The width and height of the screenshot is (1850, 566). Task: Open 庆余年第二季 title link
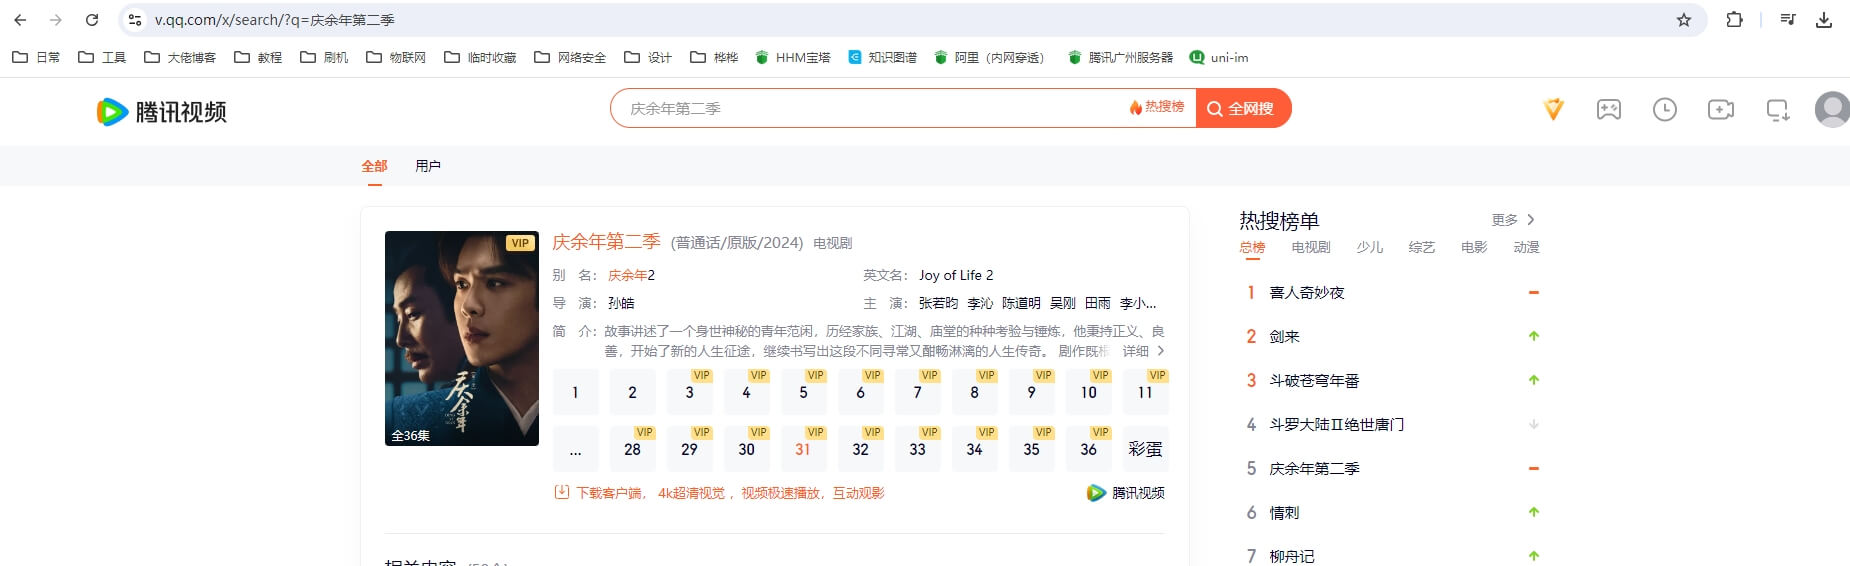606,242
